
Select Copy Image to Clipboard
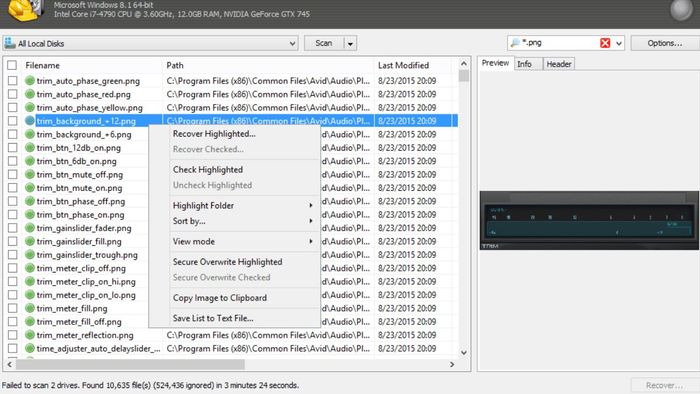[220, 298]
